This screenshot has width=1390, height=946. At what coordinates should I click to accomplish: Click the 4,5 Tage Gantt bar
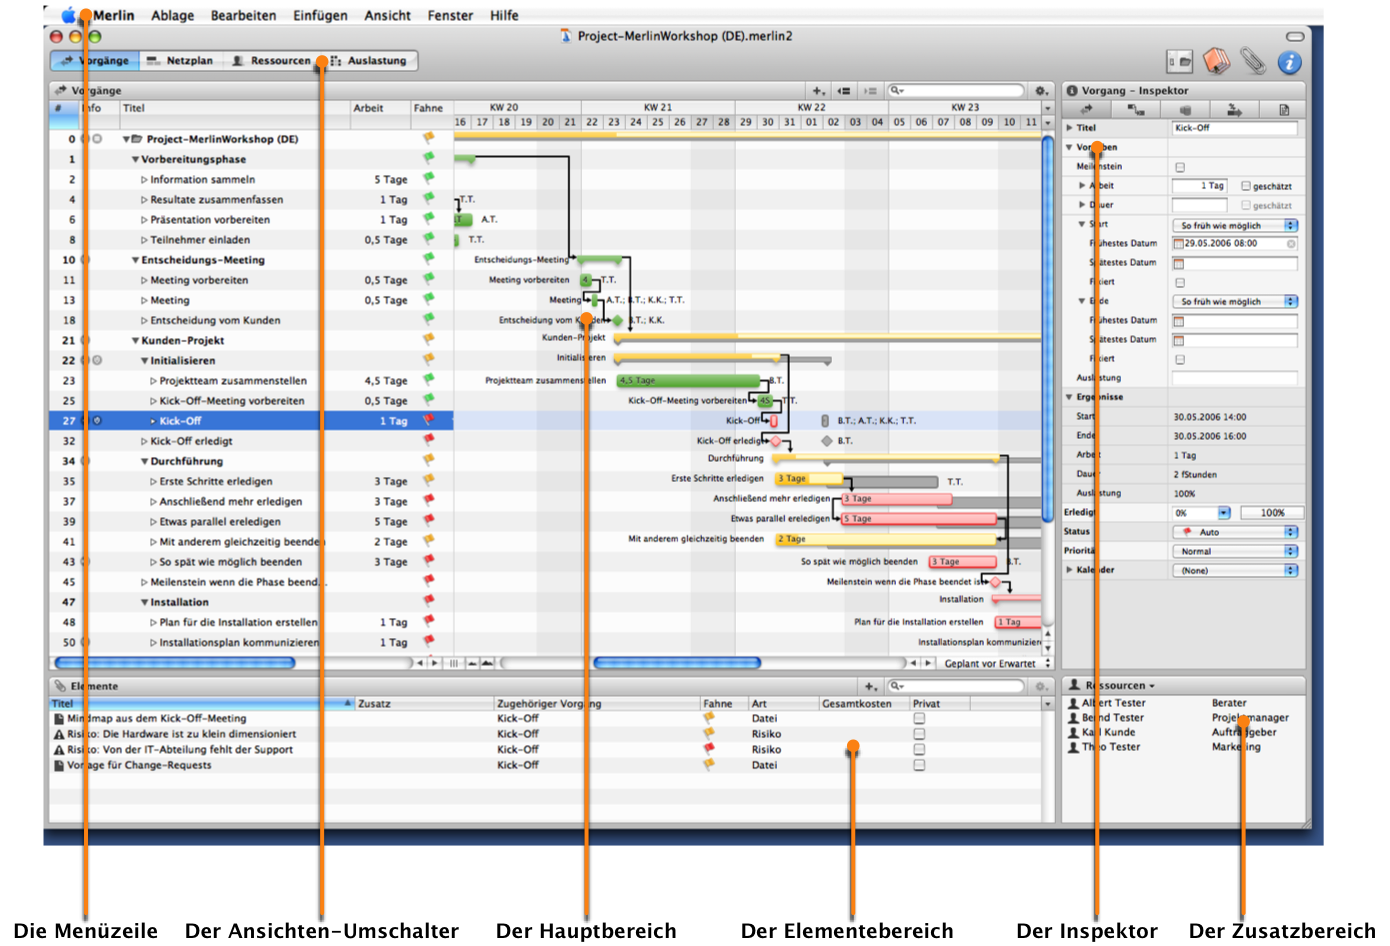pos(688,381)
